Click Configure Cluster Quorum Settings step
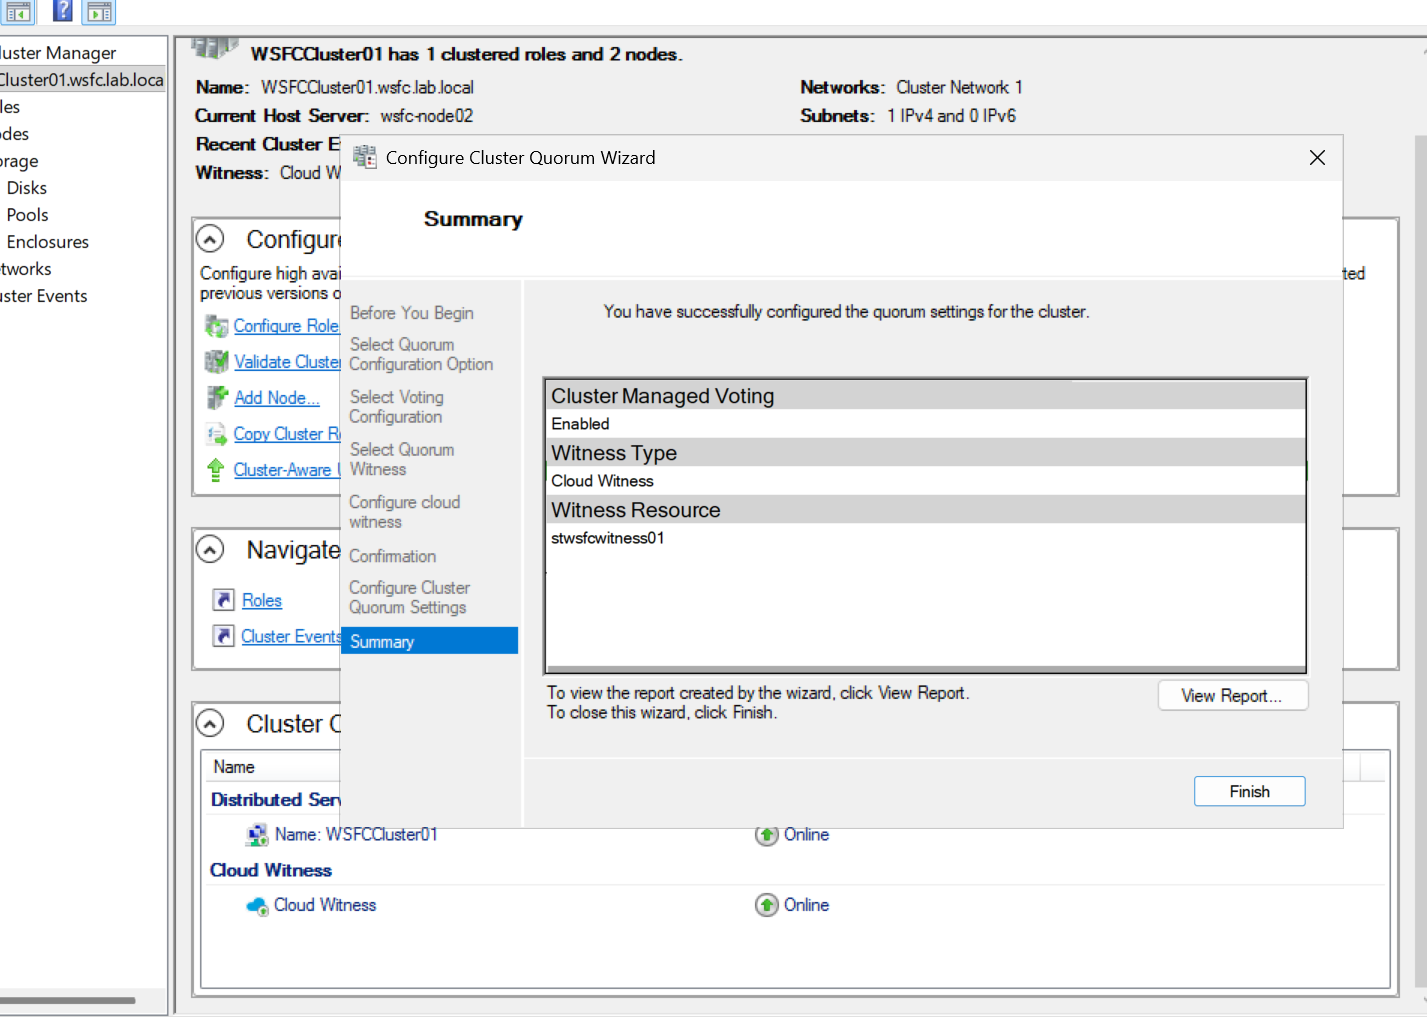Viewport: 1427px width, 1017px height. click(409, 597)
